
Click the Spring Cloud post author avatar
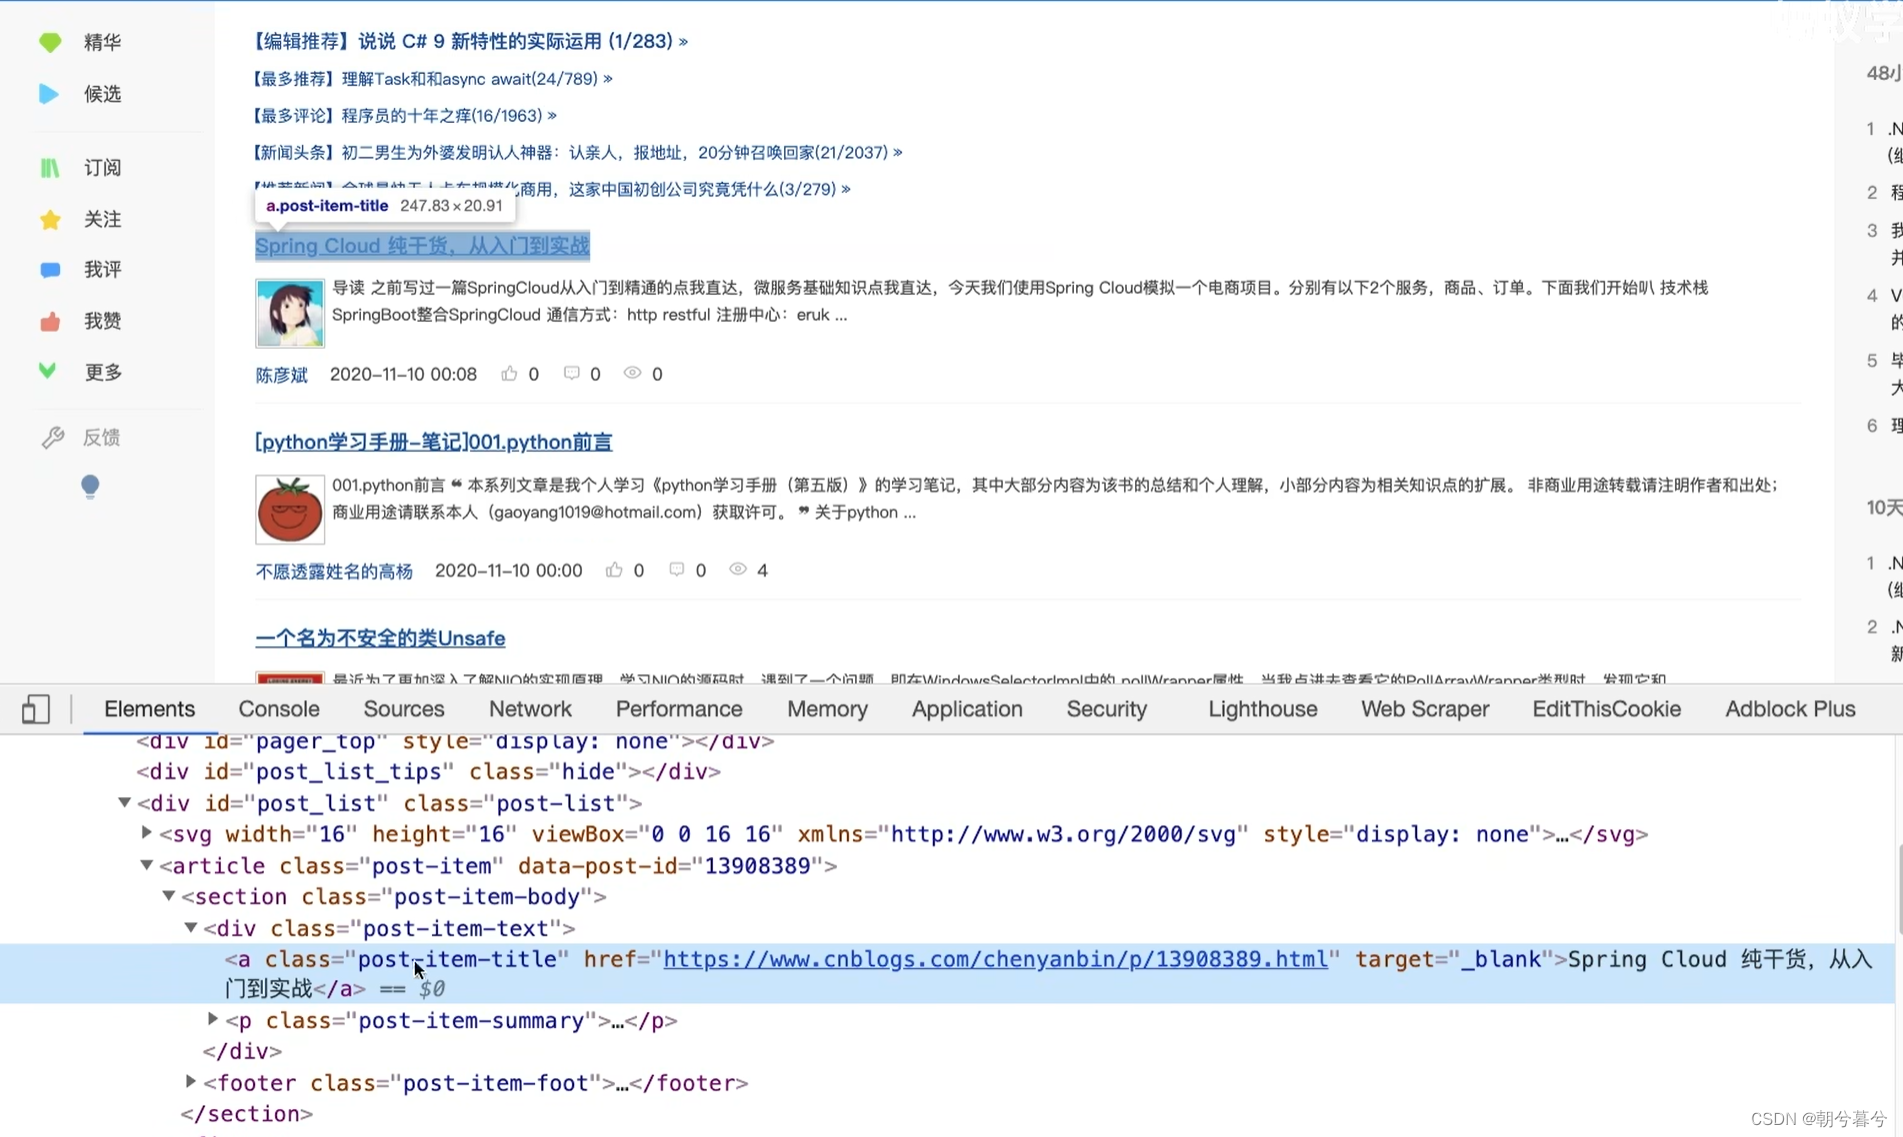[x=290, y=313]
